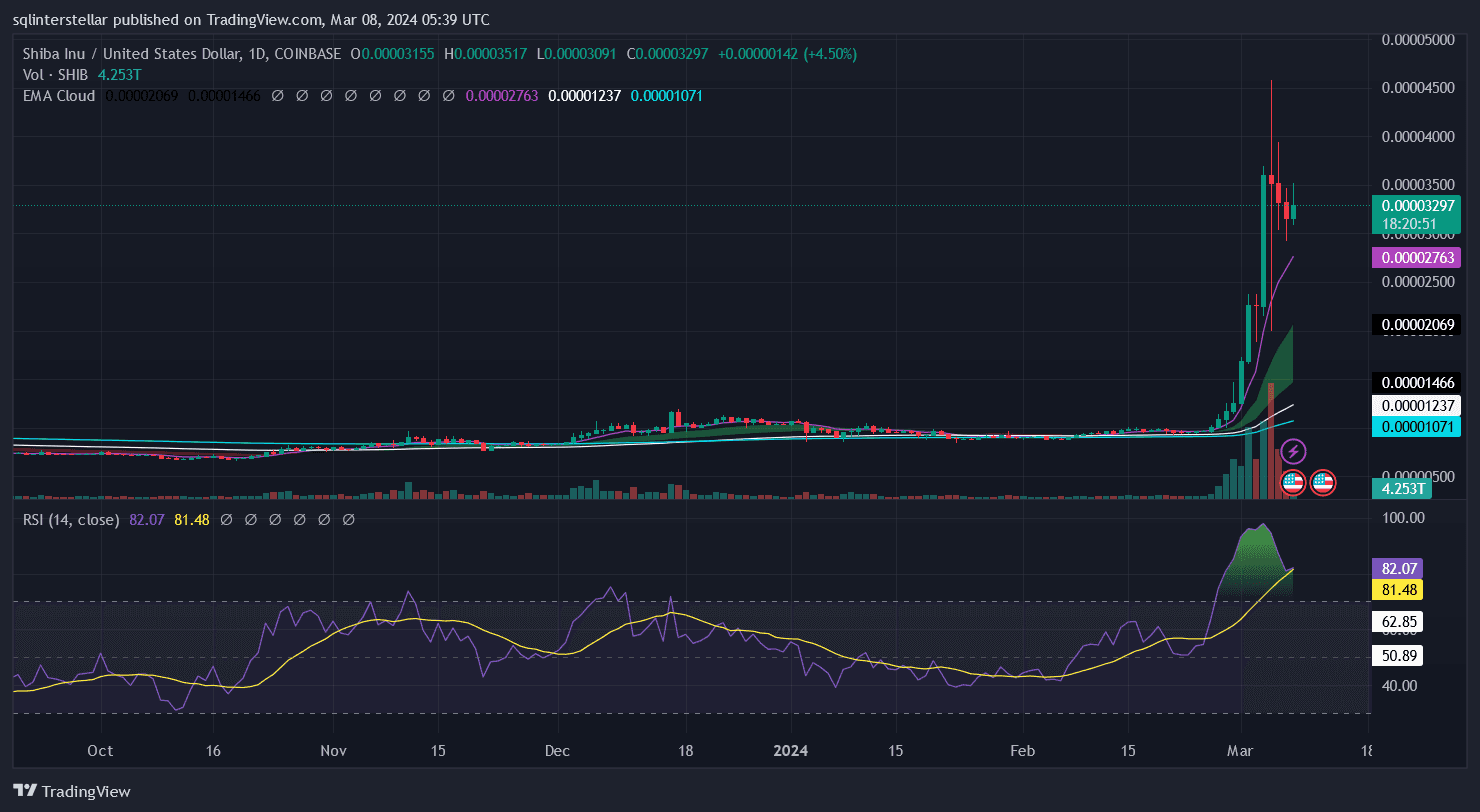
Task: Select the black 0.00002069 price axis tag
Action: (x=1418, y=325)
